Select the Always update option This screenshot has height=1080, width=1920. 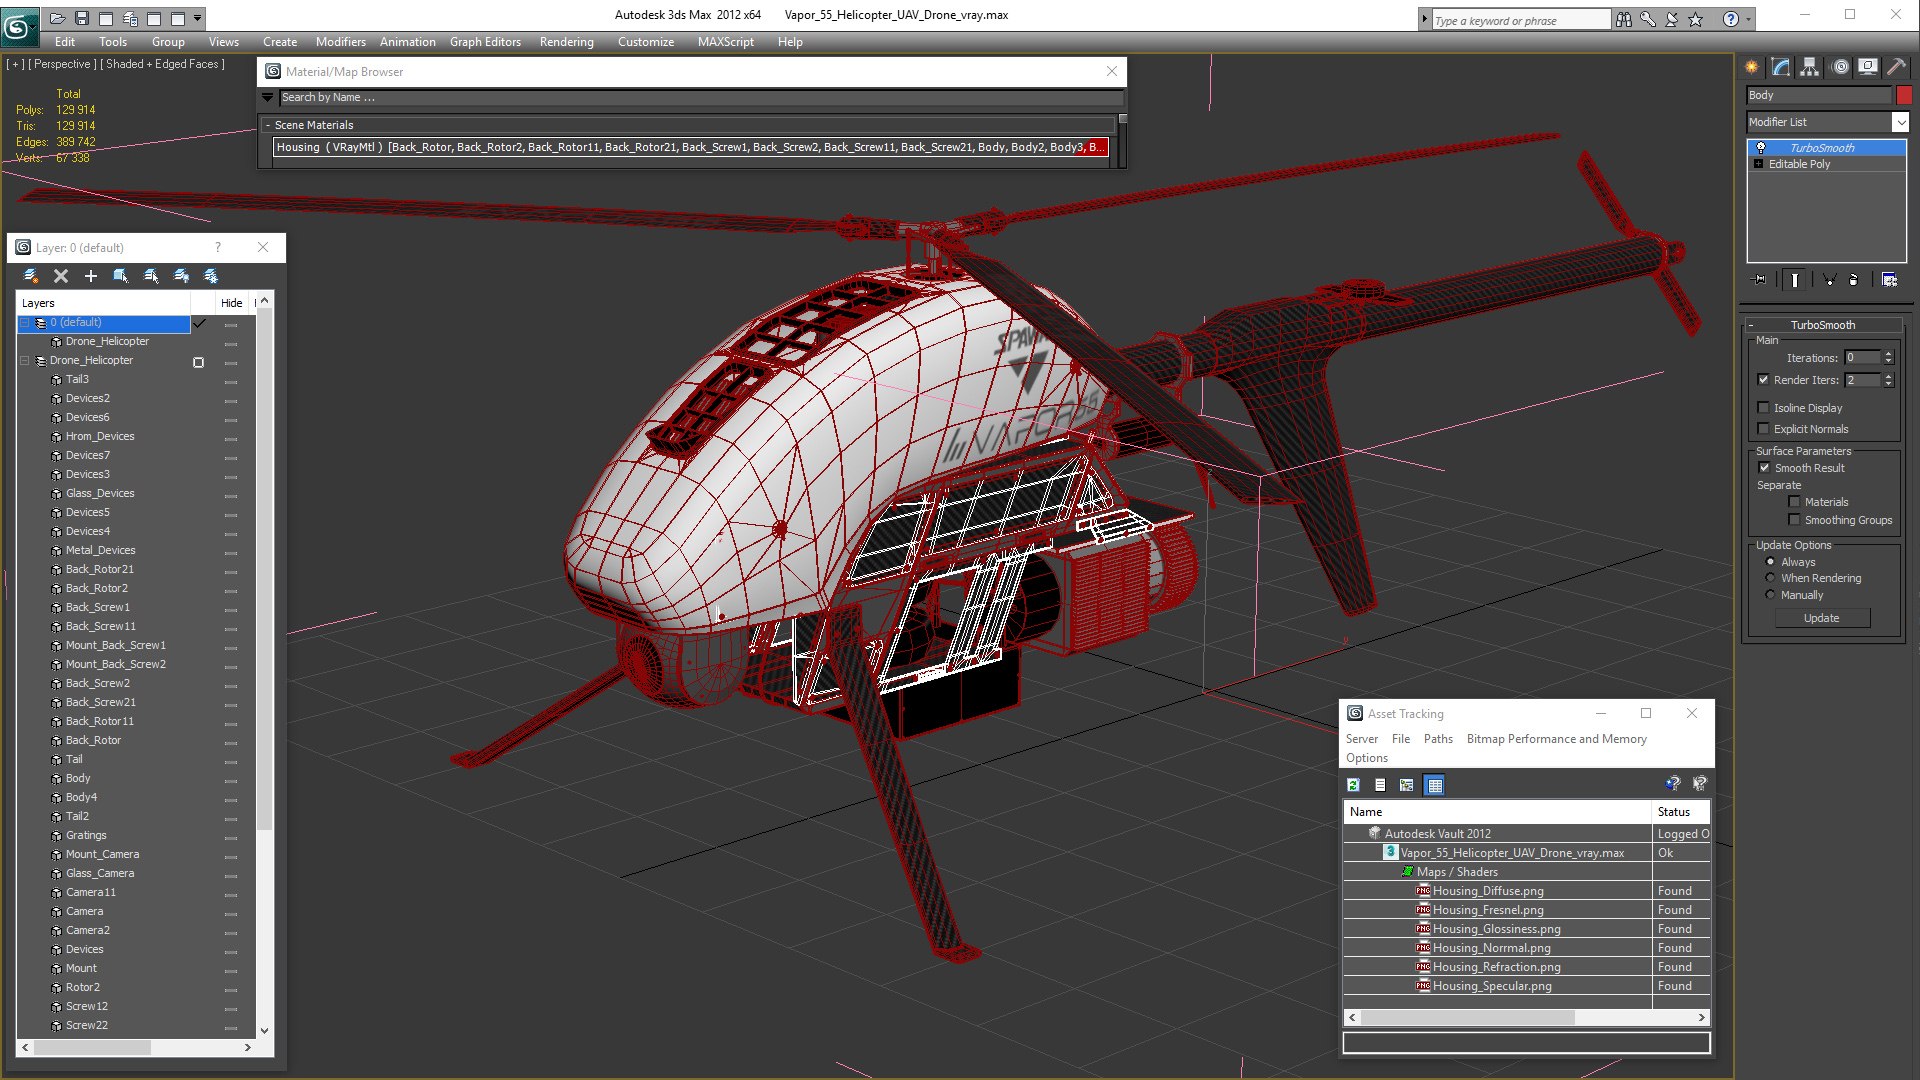click(x=1770, y=562)
